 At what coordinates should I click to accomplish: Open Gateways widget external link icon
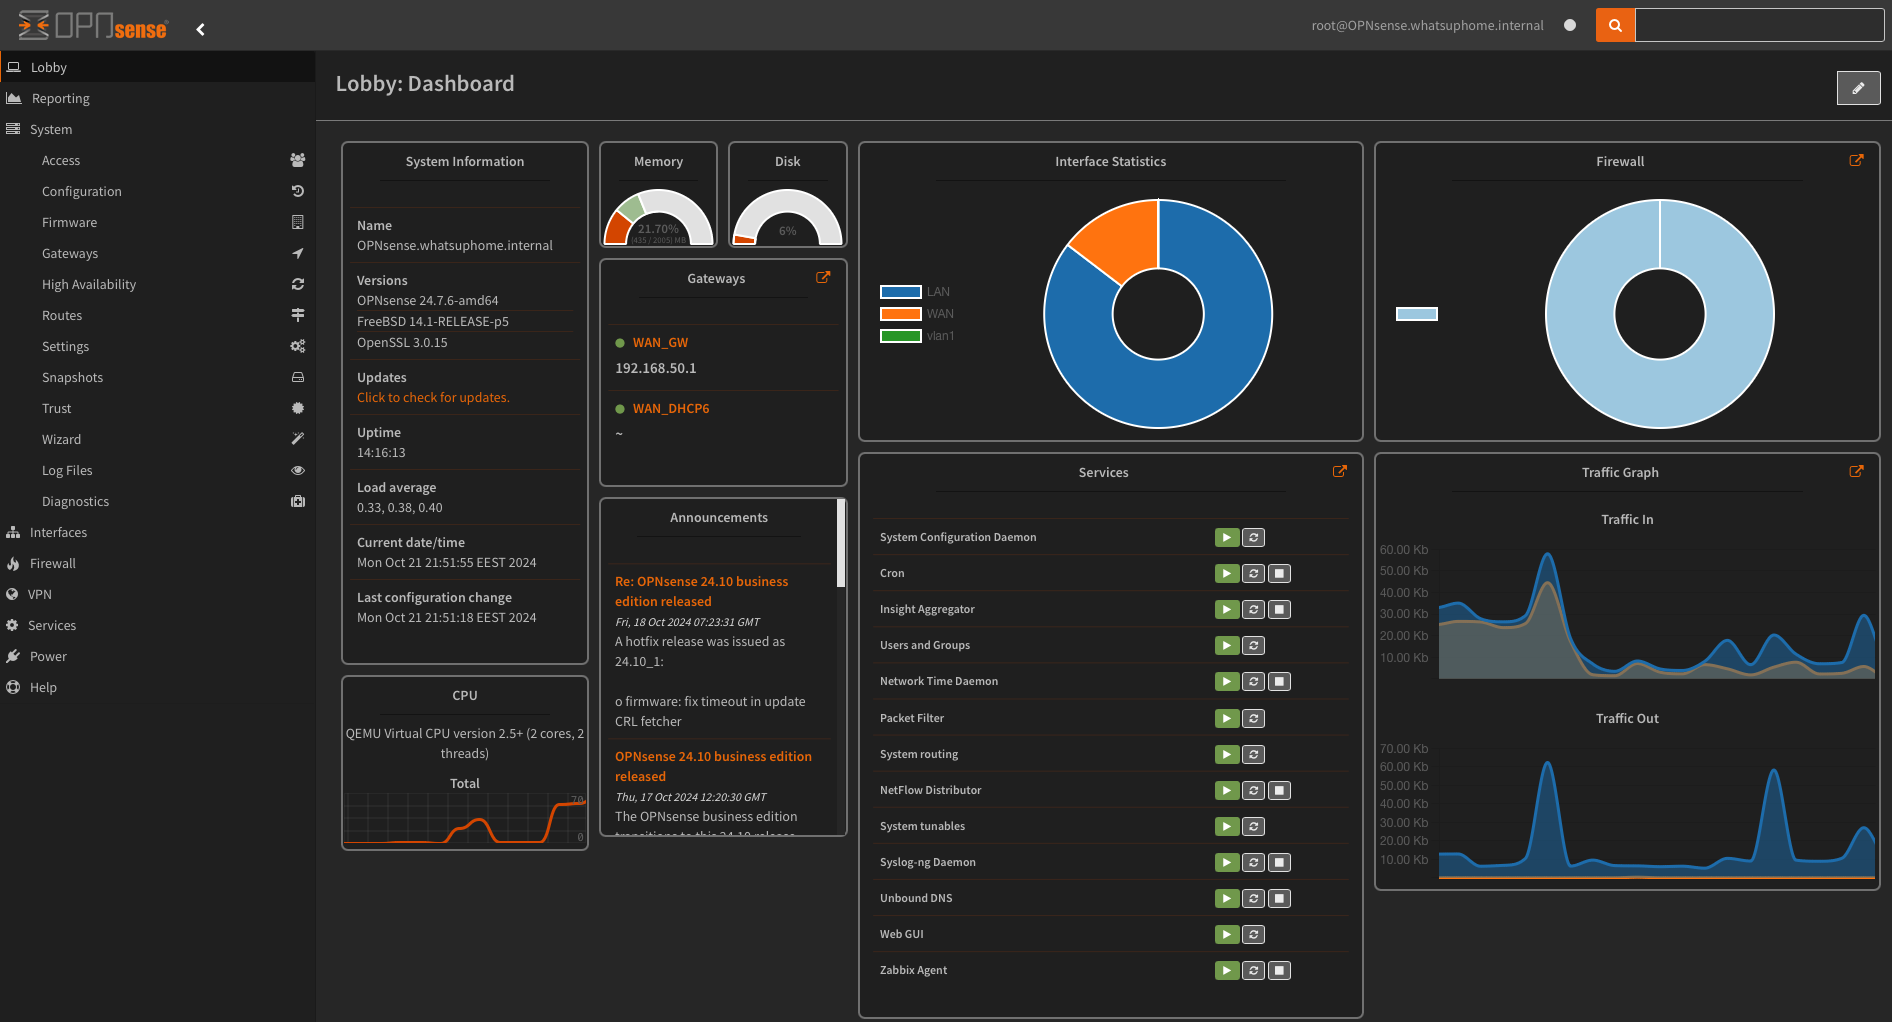pyautogui.click(x=823, y=278)
